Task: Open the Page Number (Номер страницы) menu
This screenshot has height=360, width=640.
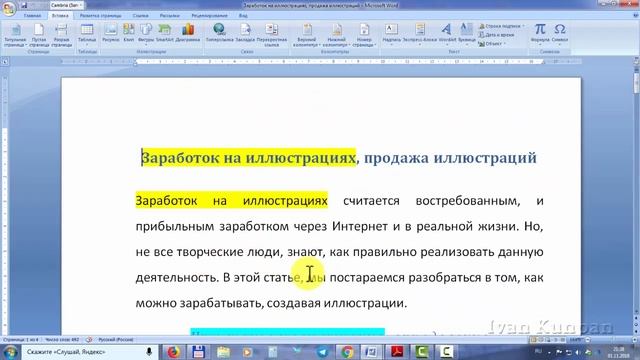Action: [x=364, y=35]
